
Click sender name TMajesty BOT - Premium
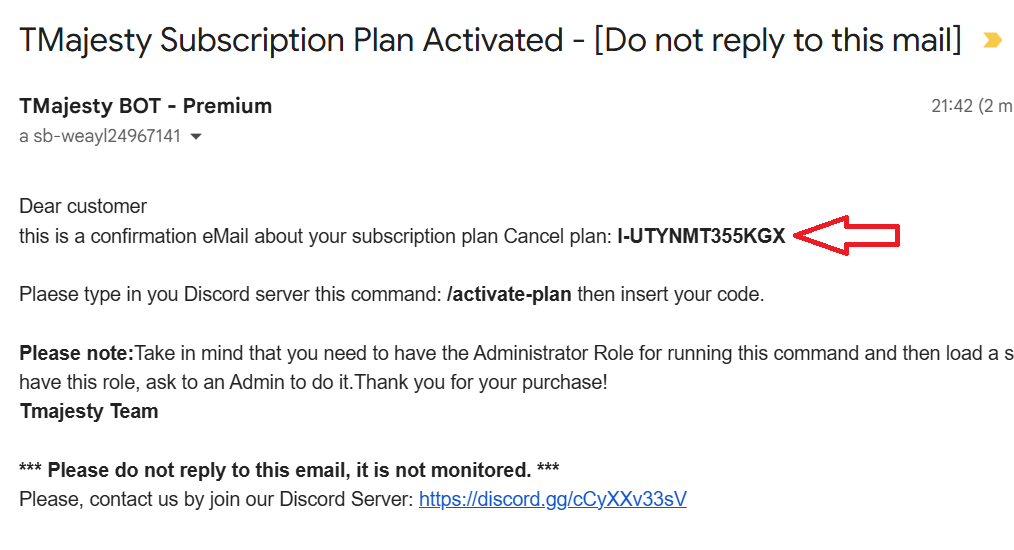[x=145, y=106]
